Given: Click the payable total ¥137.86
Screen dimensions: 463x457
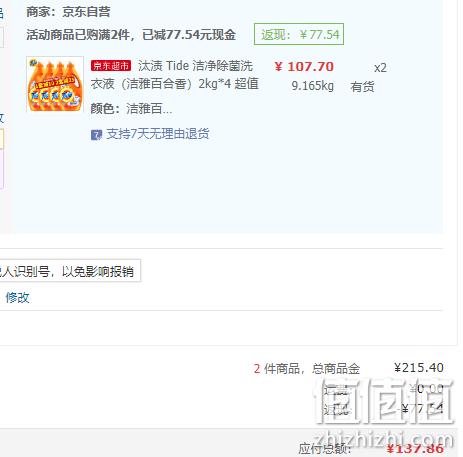Looking at the screenshot, I should (x=415, y=449).
